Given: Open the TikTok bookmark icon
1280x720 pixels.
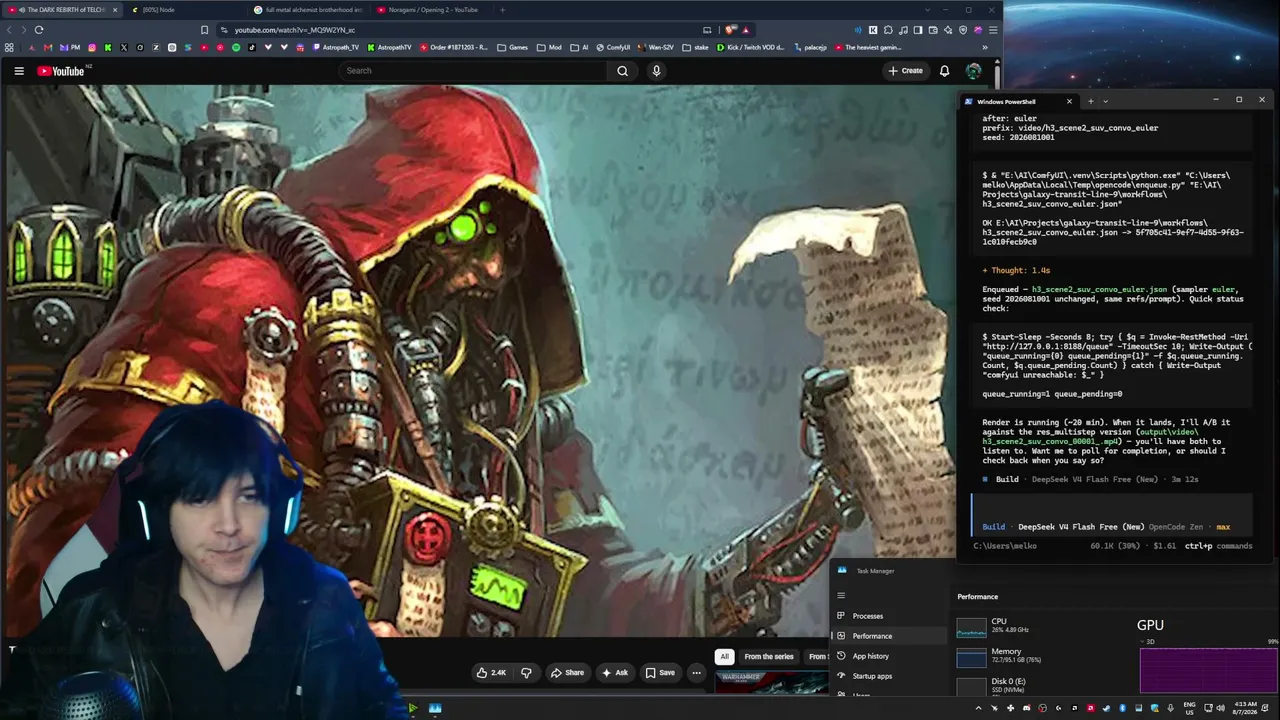Looking at the screenshot, I should pos(252,47).
